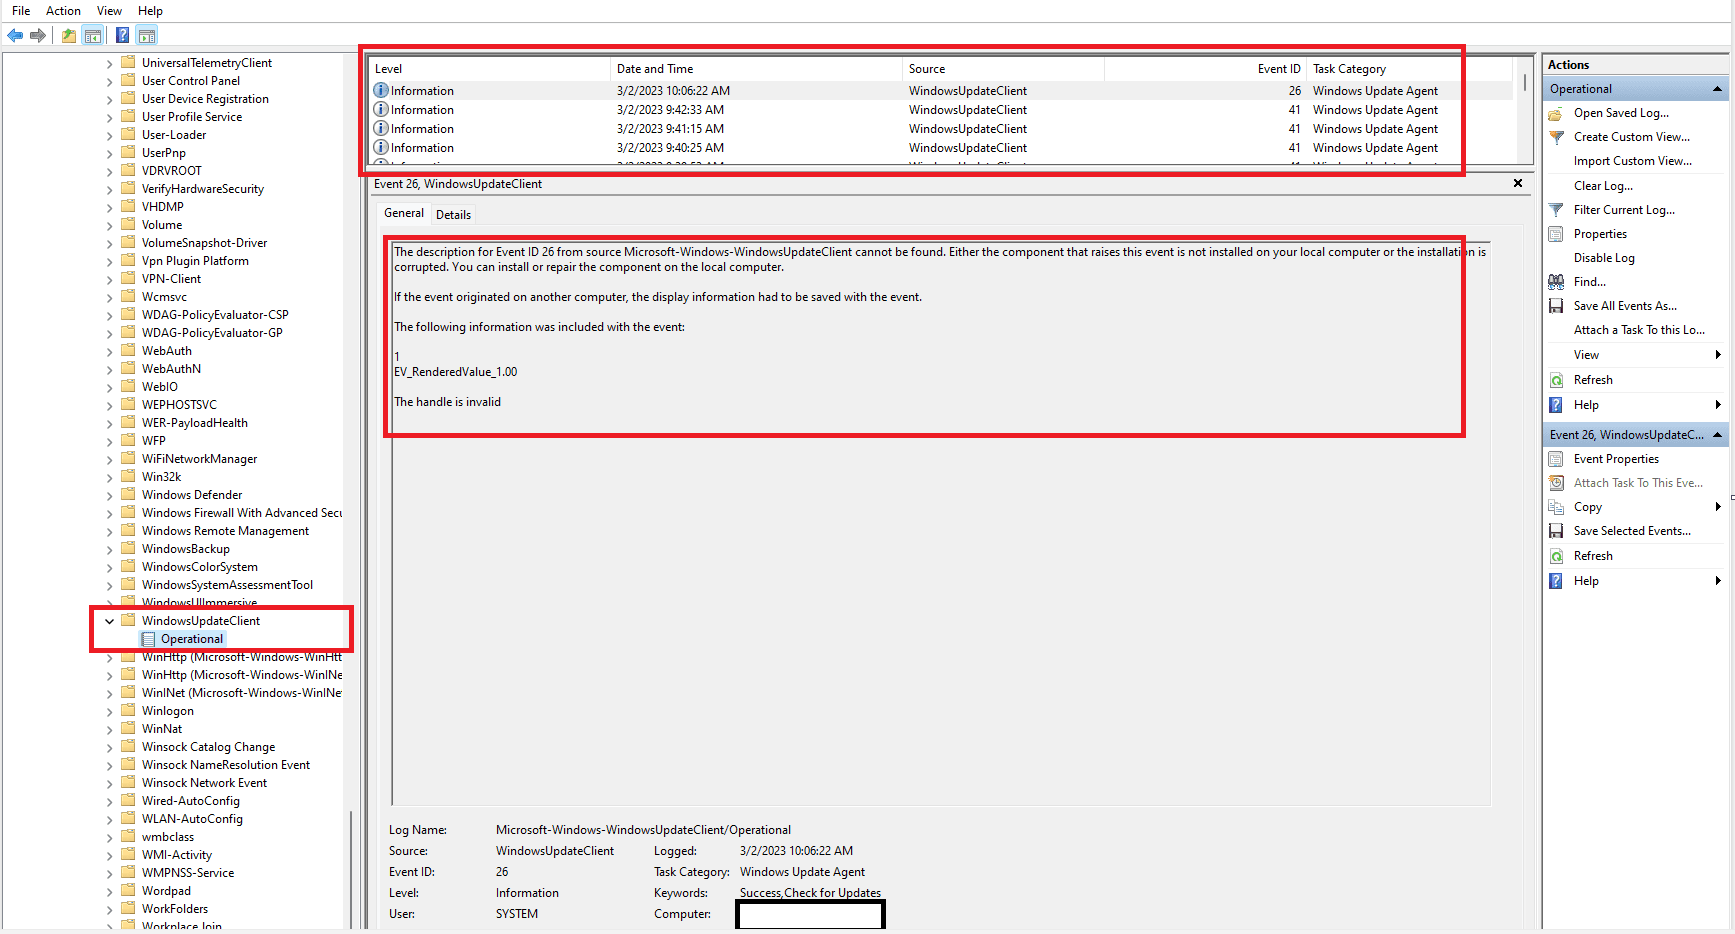Click the Filter Current Log funnel icon
1735x934 pixels.
point(1556,210)
